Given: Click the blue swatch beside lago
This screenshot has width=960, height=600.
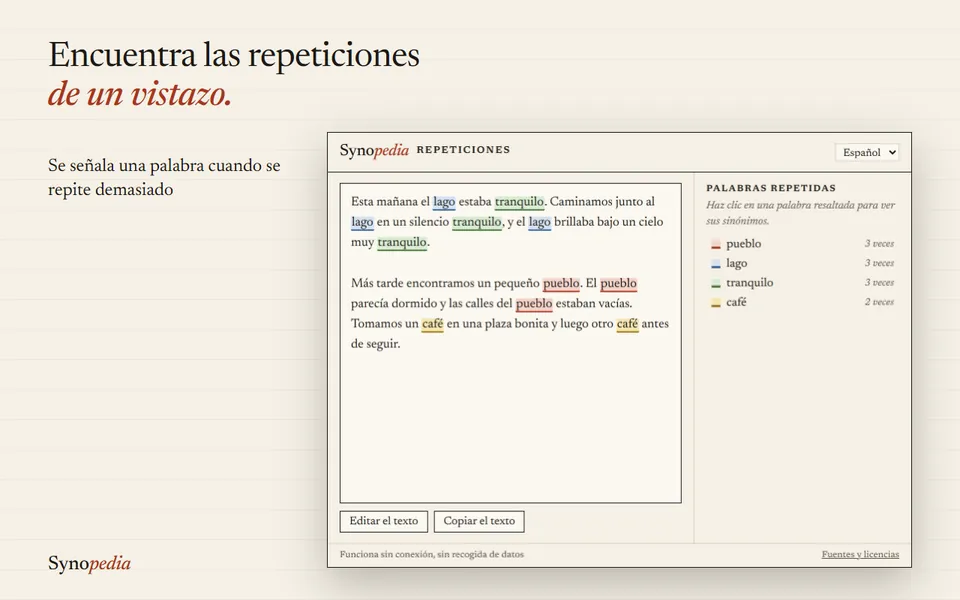Looking at the screenshot, I should [715, 264].
